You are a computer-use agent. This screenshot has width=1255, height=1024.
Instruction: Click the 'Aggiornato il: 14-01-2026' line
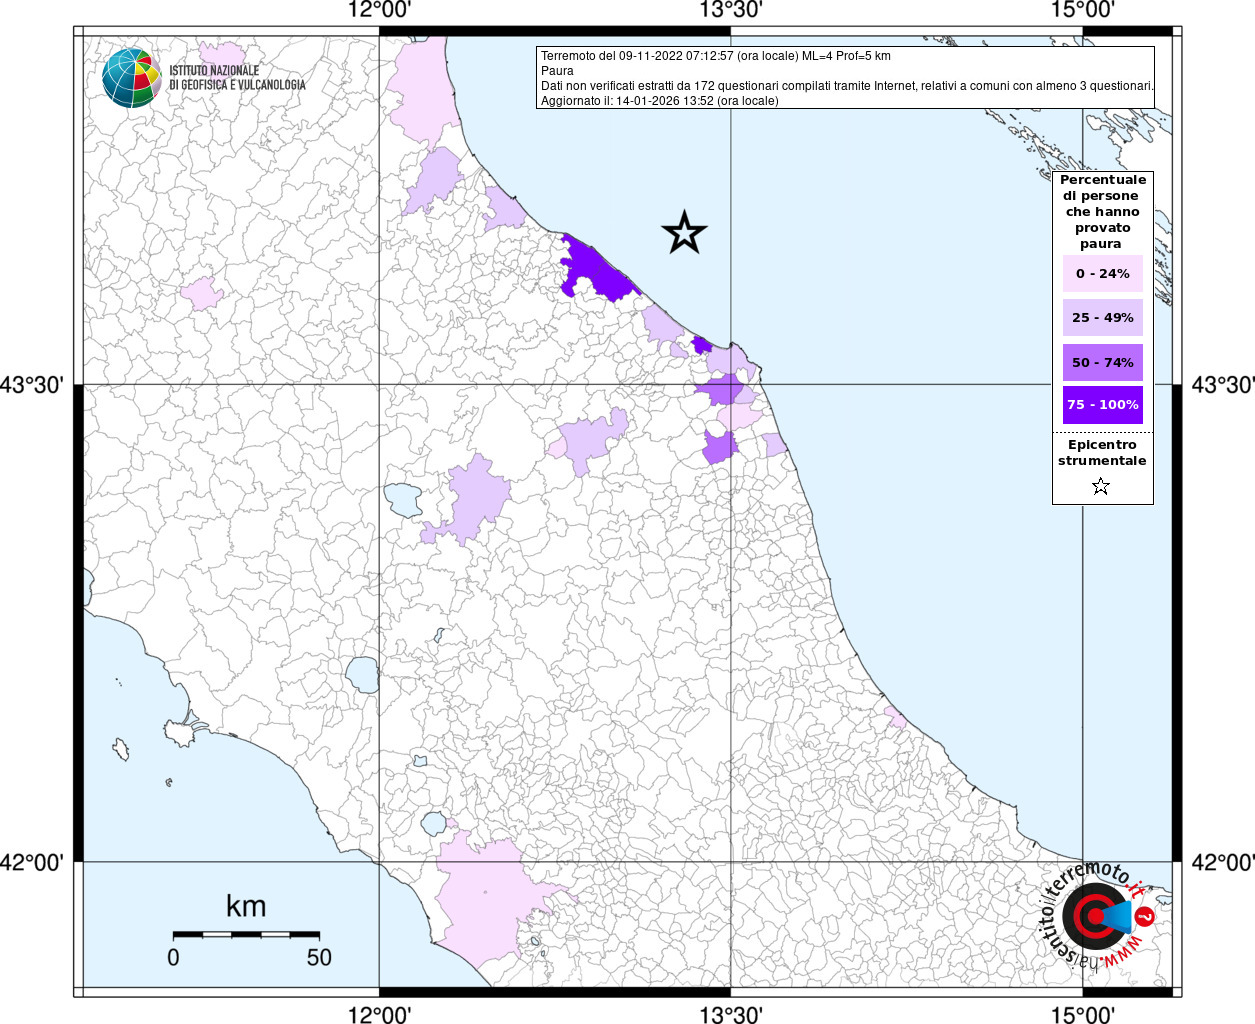click(x=660, y=101)
